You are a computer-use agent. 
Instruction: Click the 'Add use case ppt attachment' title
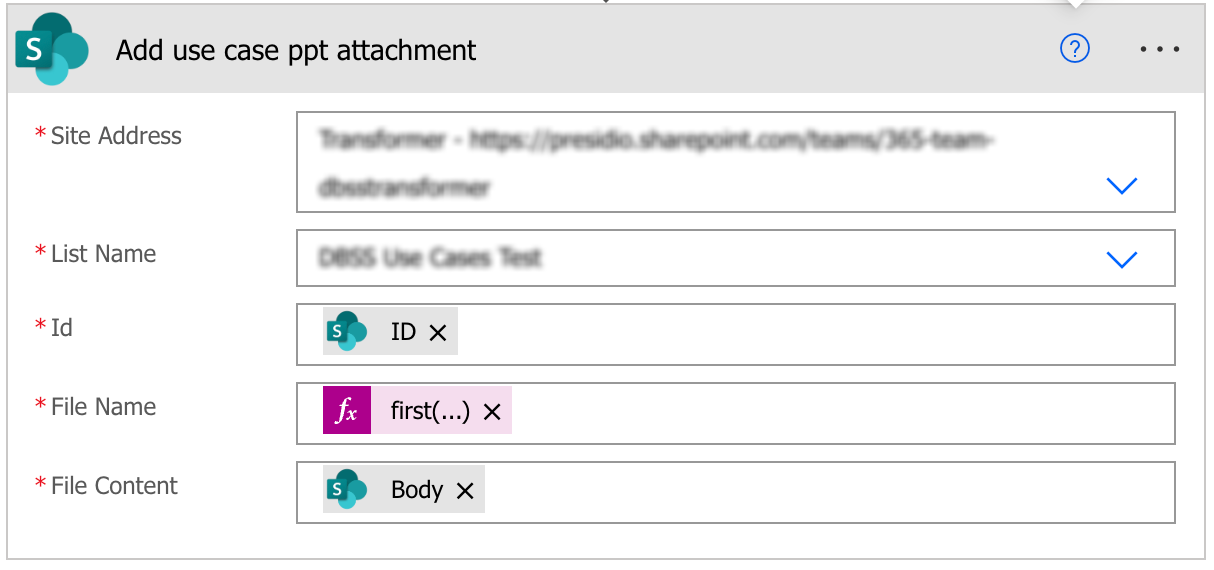pos(296,50)
